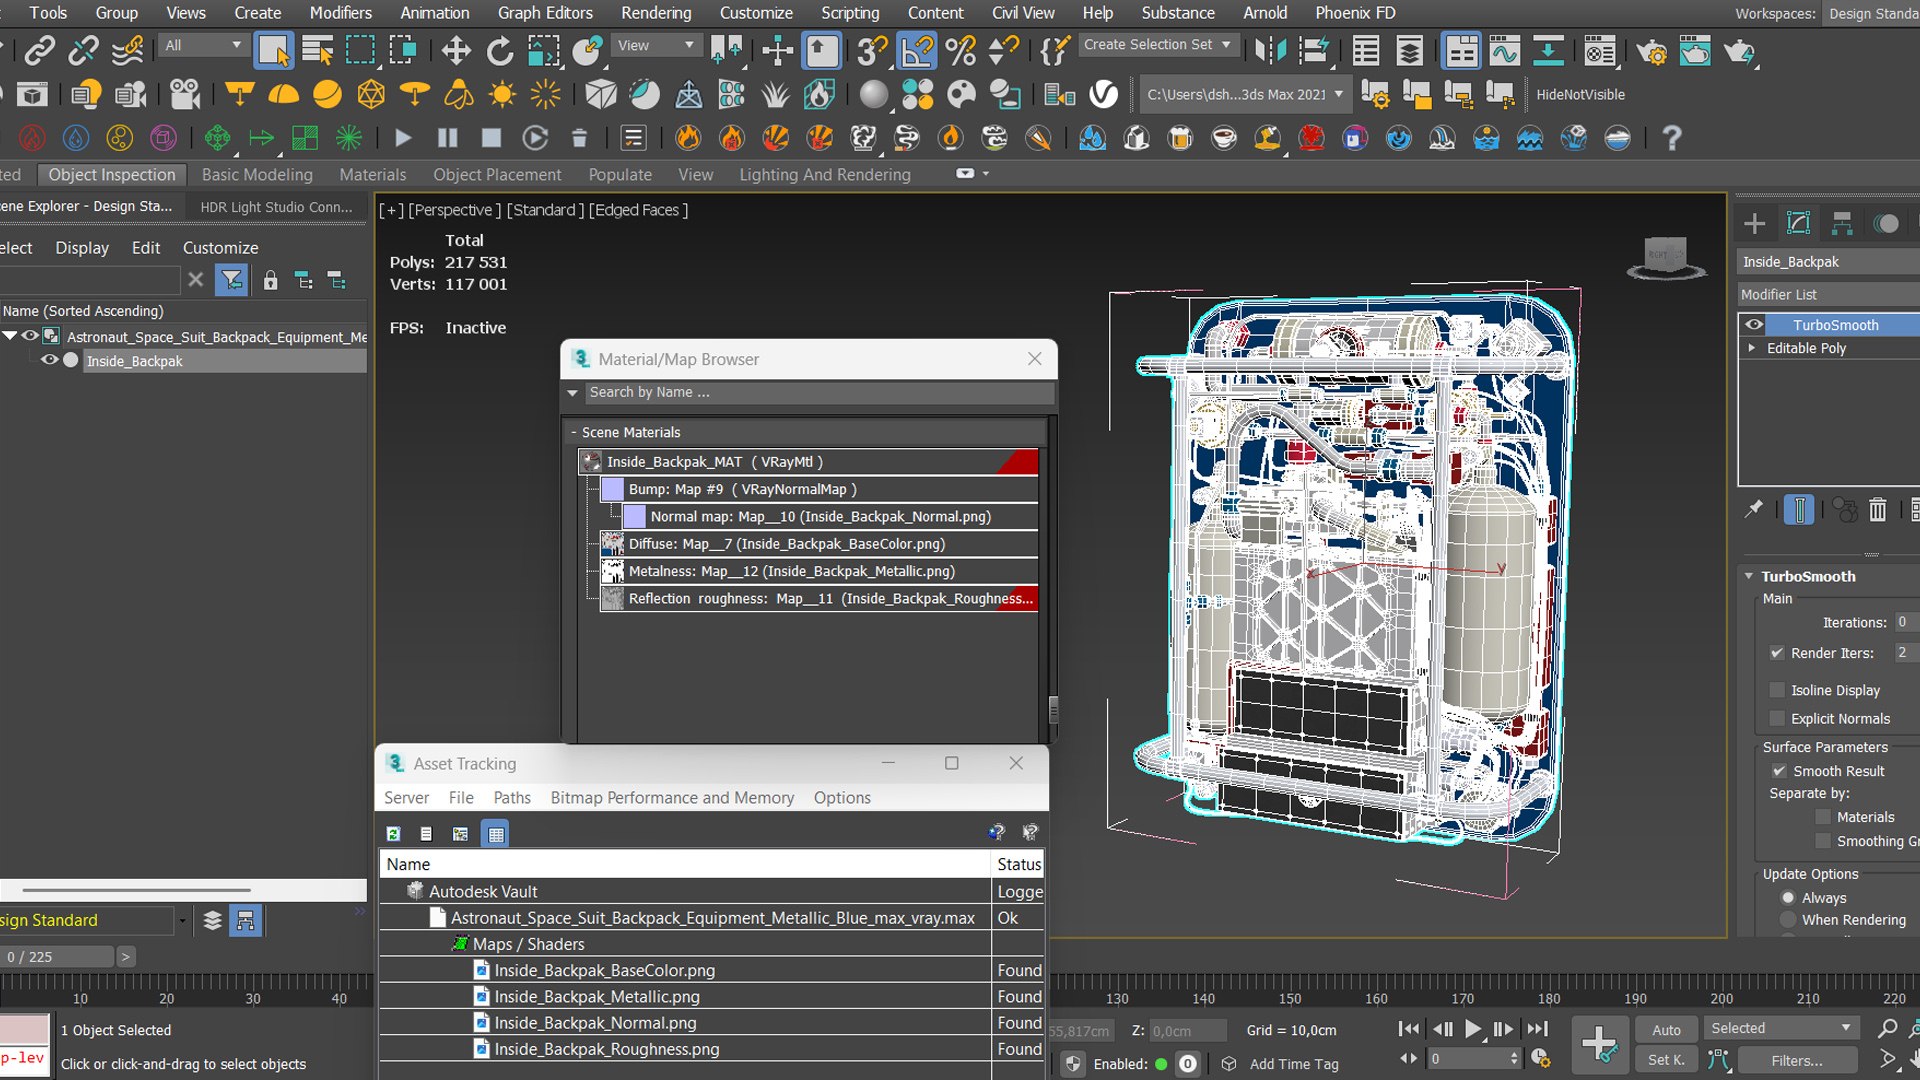Click the Undo Link chain icon
This screenshot has height=1080, width=1920.
(83, 50)
